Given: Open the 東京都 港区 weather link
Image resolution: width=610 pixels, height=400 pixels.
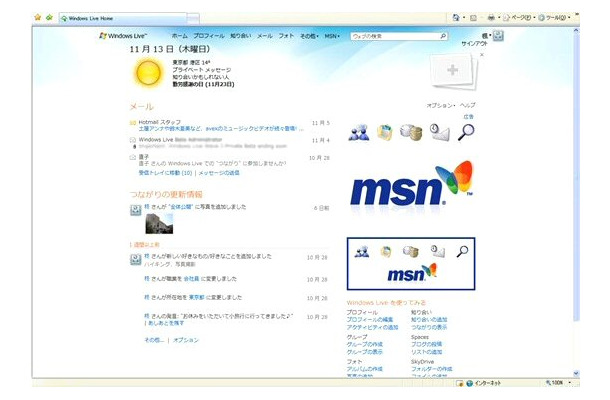Looking at the screenshot, I should [x=191, y=62].
